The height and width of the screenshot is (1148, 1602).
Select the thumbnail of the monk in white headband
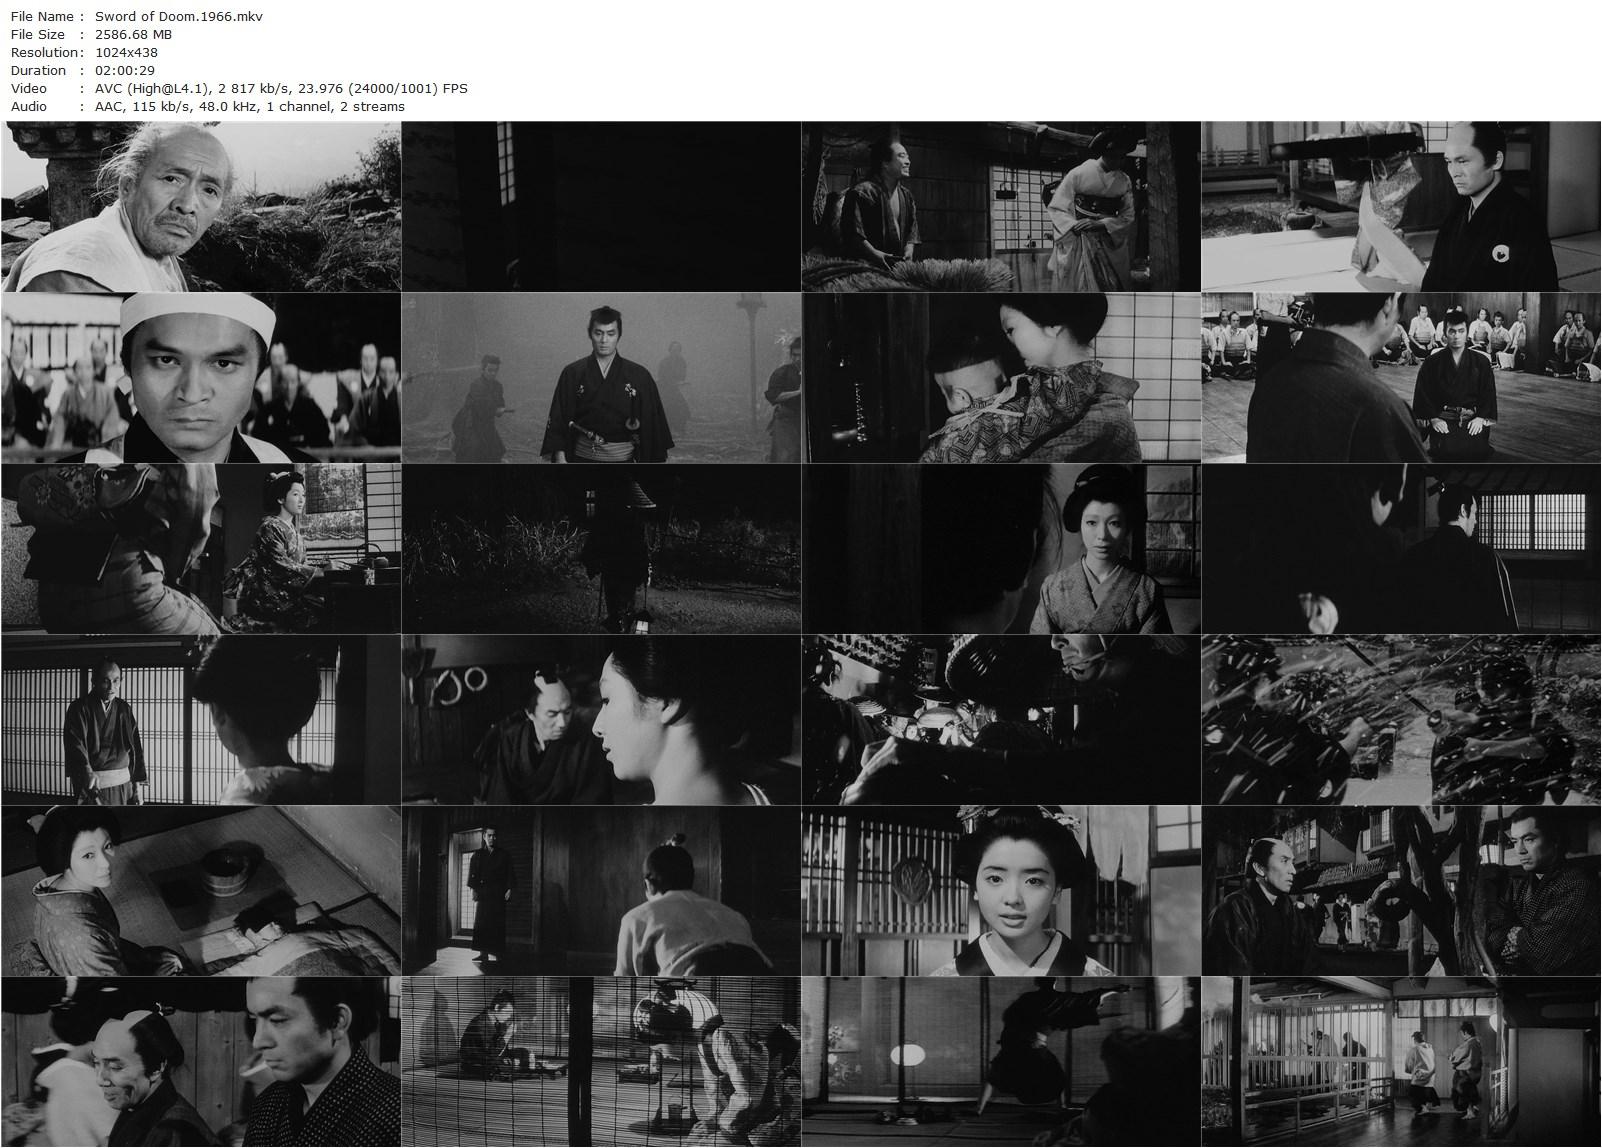click(200, 380)
